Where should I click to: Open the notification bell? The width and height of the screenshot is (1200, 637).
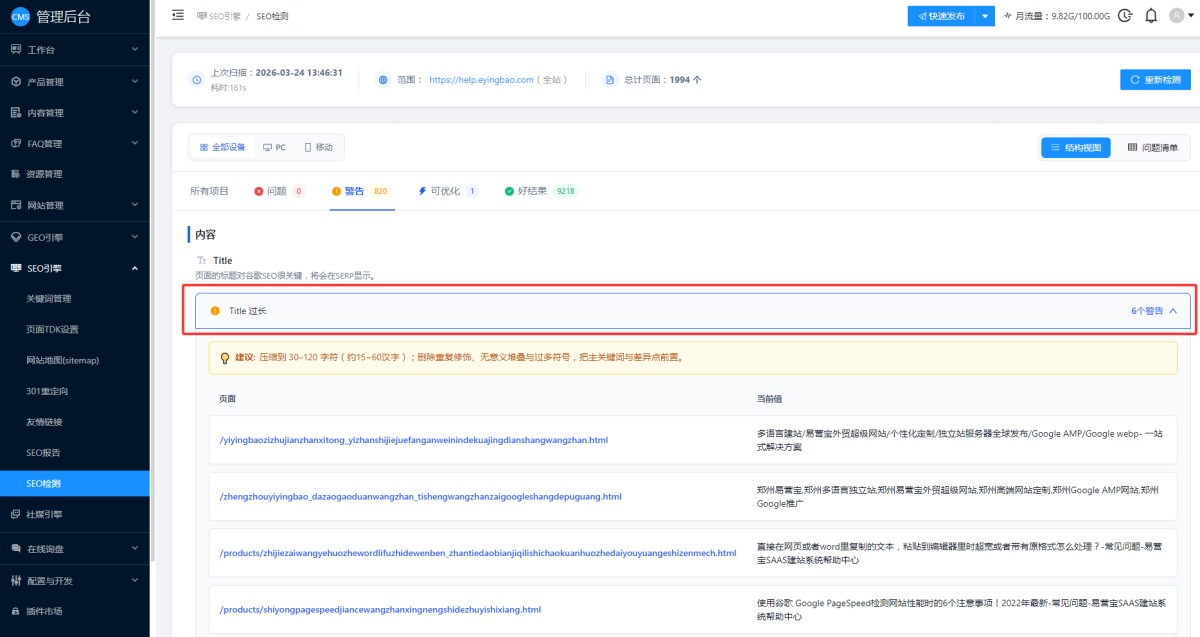point(1151,16)
